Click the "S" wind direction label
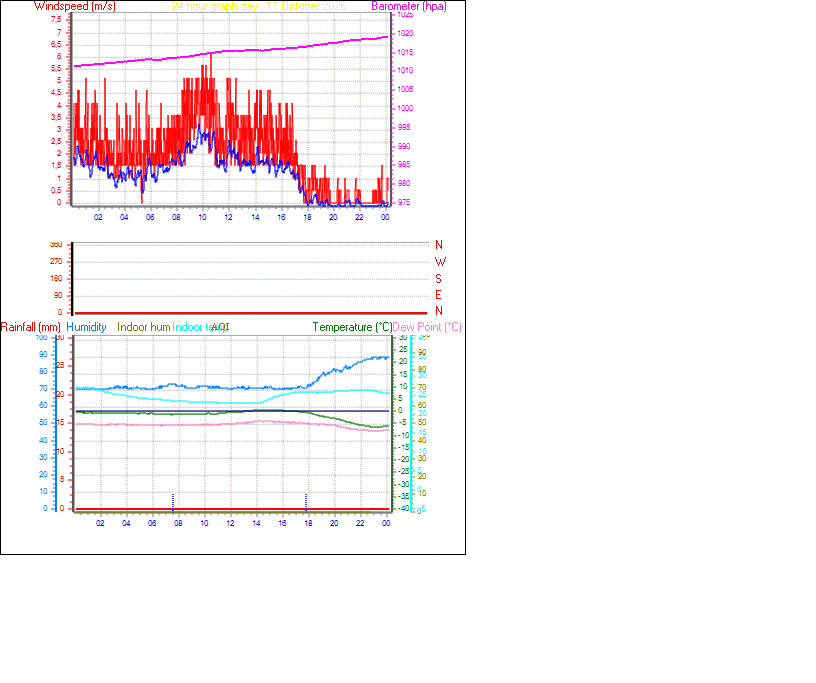This screenshot has width=816, height=683. pos(439,279)
